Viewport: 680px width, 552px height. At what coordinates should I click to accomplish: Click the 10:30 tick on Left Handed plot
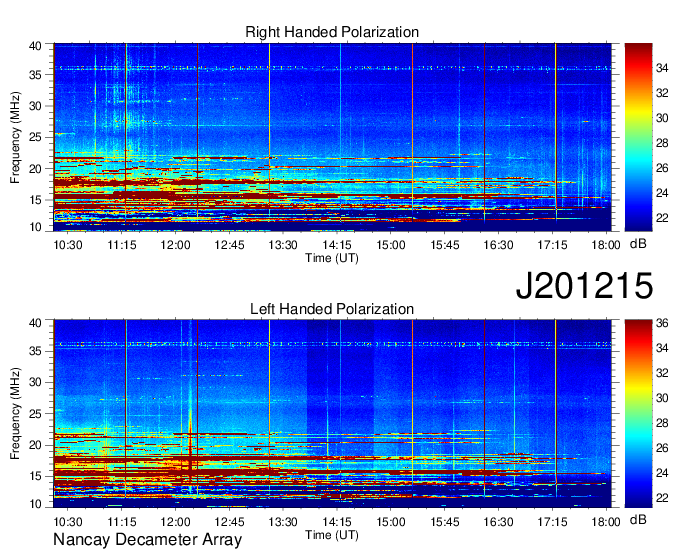coord(68,522)
